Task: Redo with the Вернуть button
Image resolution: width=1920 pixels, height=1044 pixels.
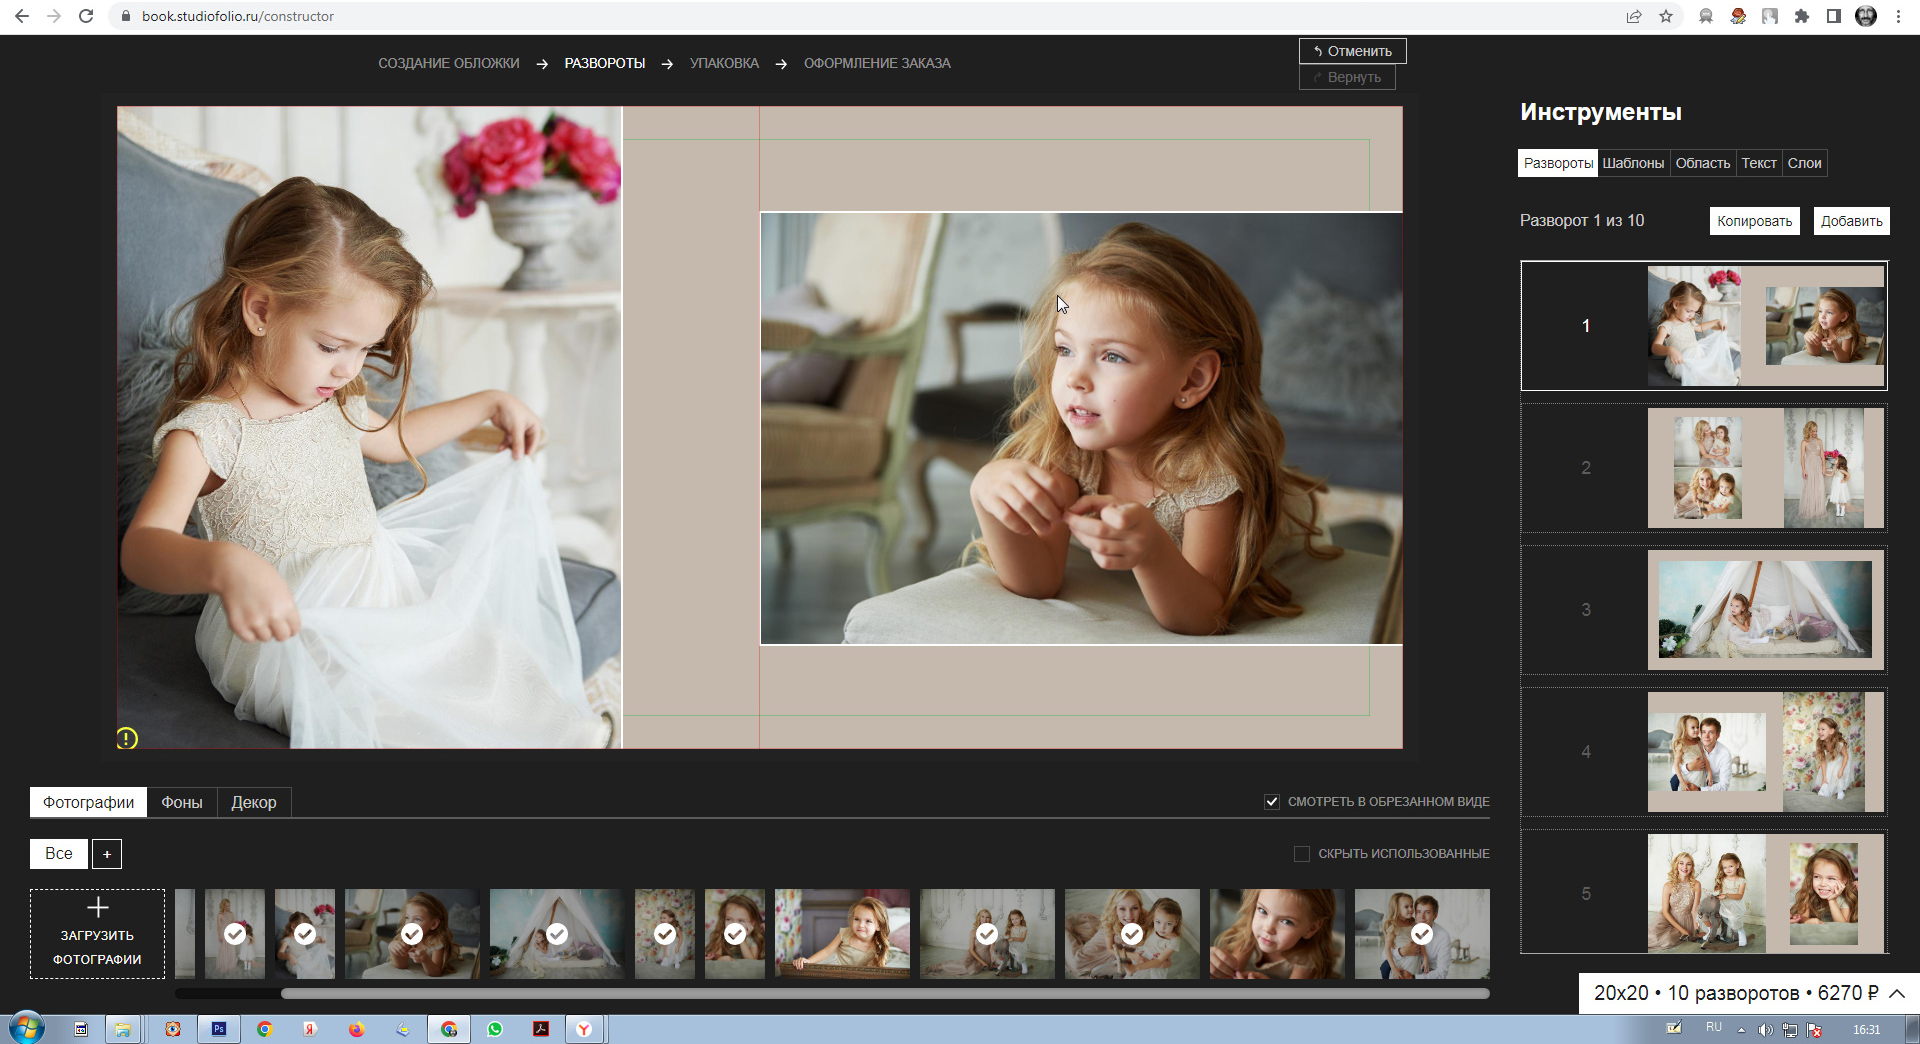Action: click(x=1347, y=77)
